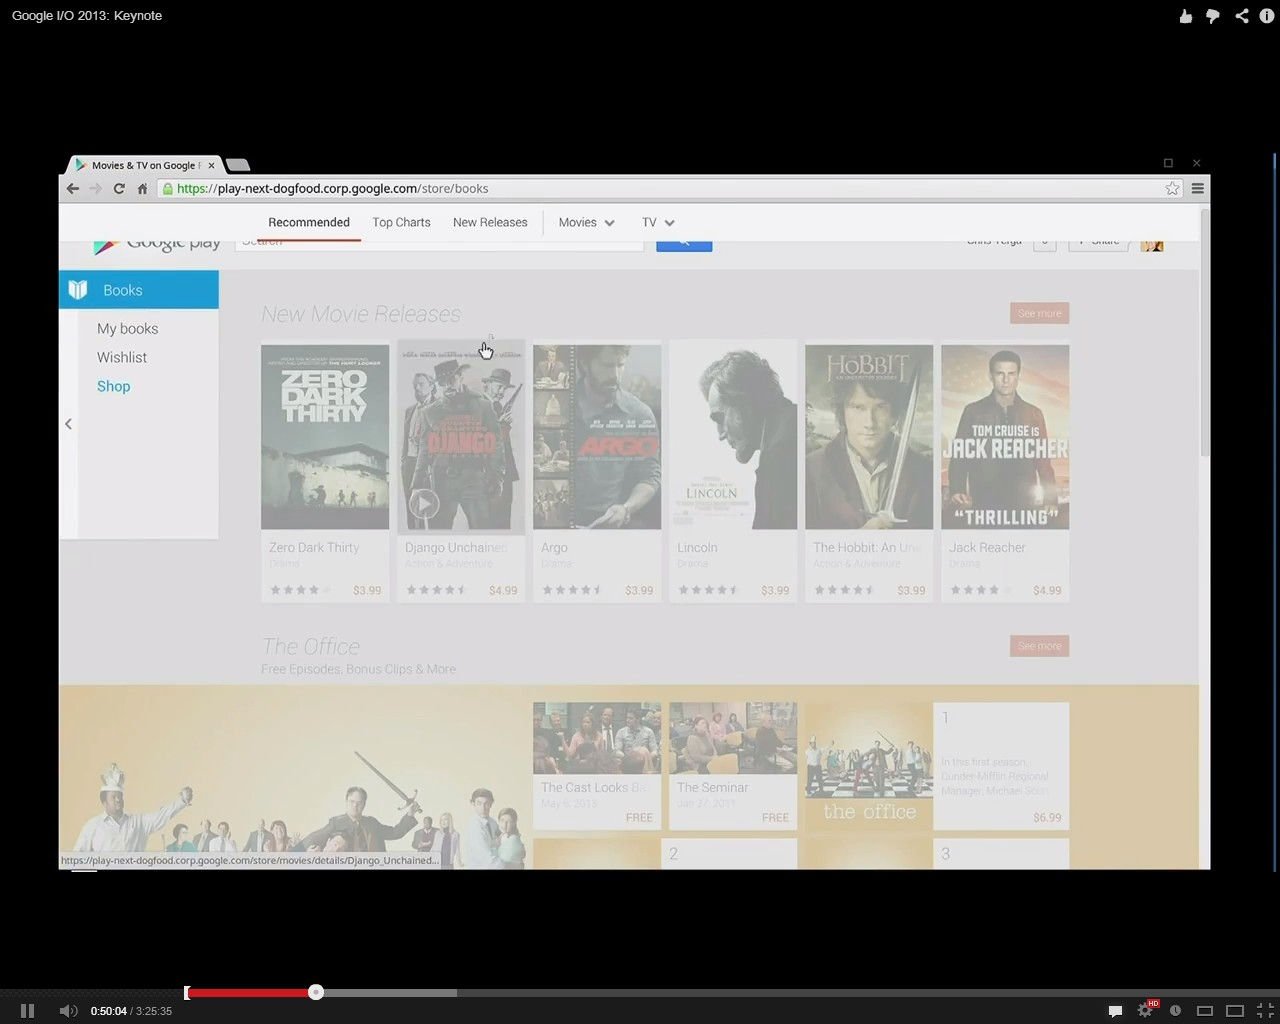Open The Cast Looks Back episode
This screenshot has height=1024, width=1280.
click(597, 765)
